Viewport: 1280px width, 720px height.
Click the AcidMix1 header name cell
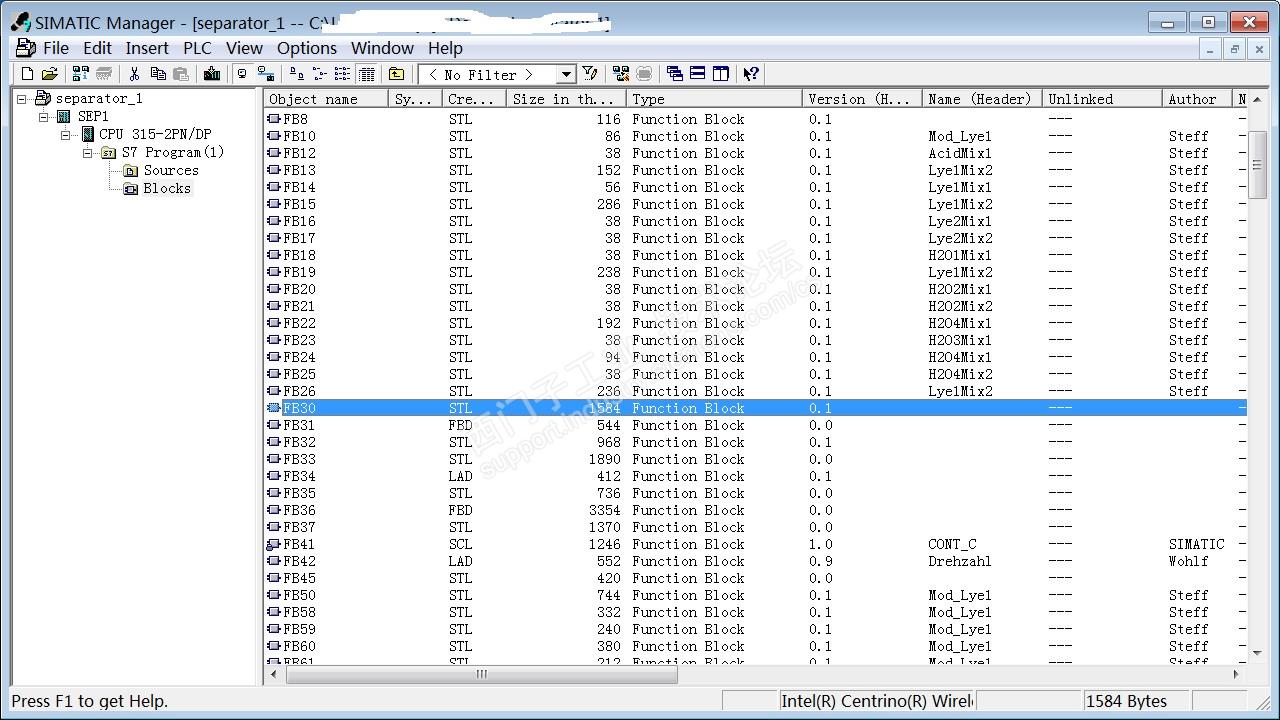click(960, 153)
